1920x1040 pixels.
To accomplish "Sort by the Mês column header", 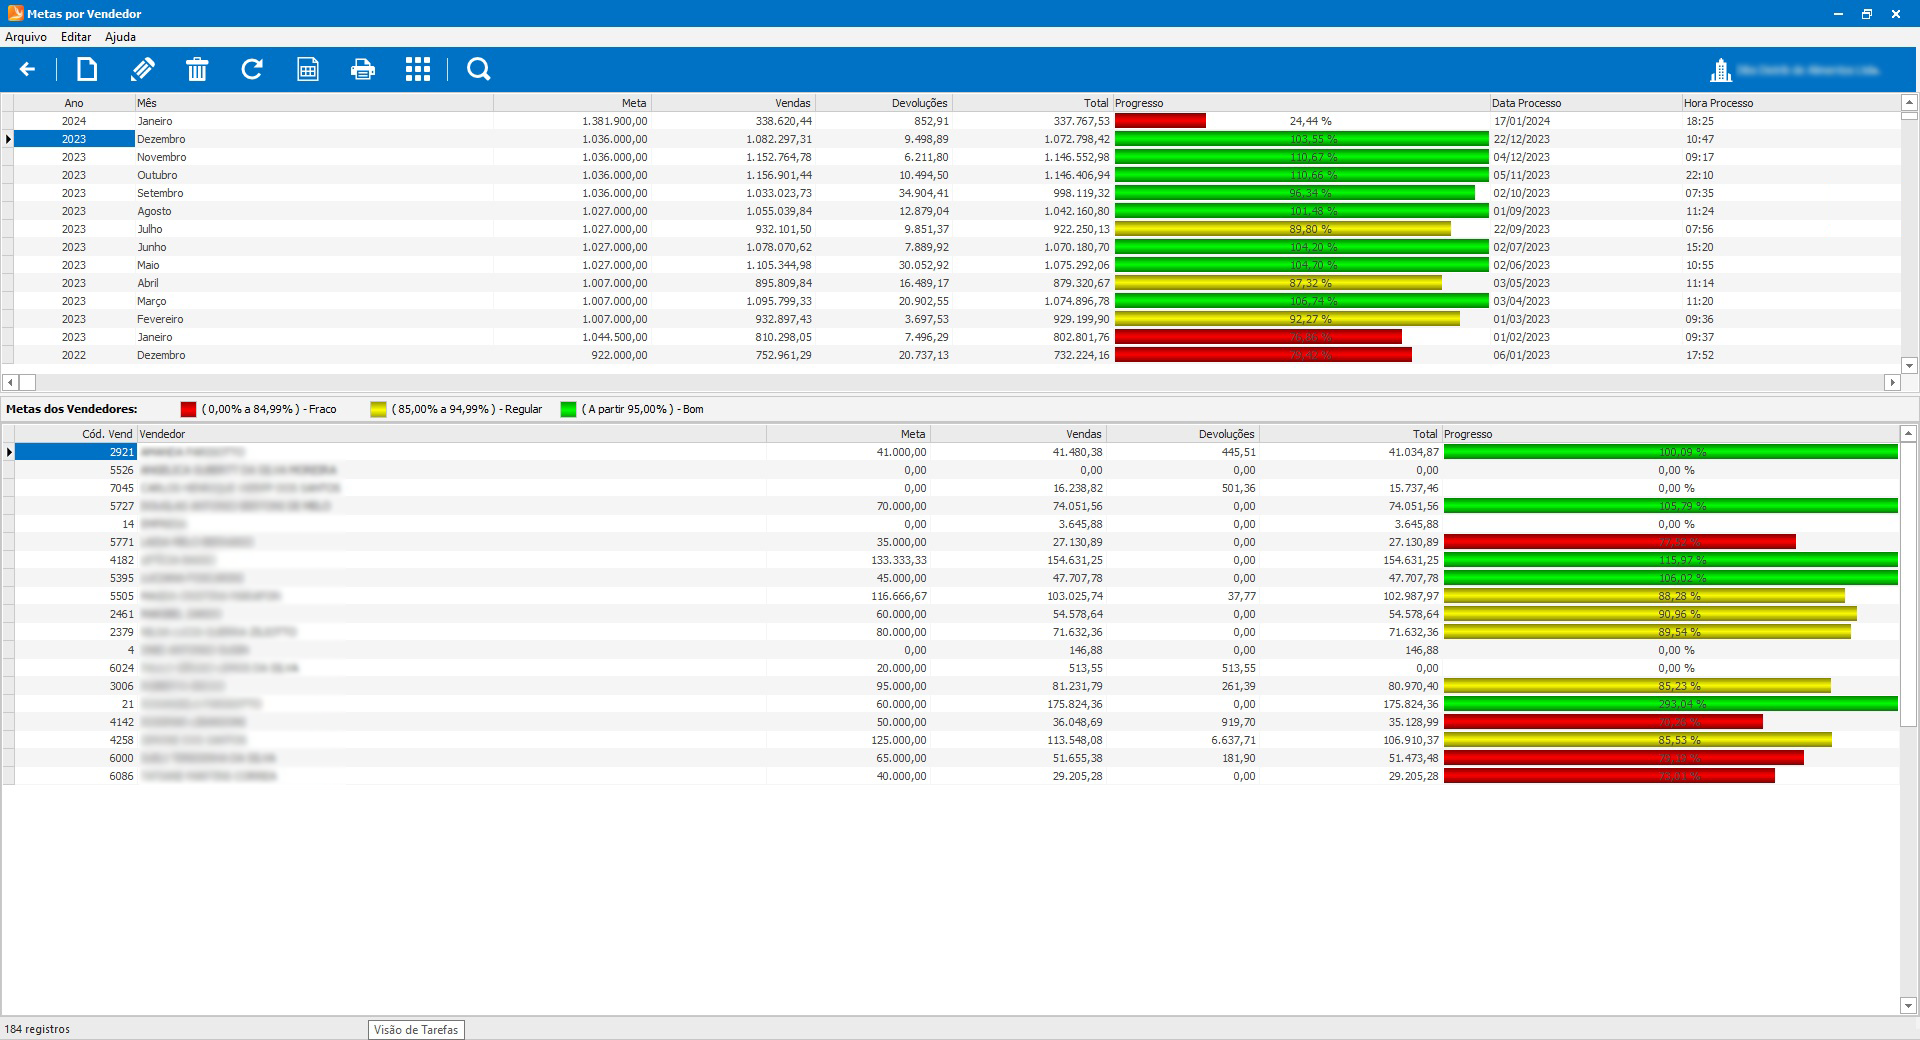I will tap(314, 103).
